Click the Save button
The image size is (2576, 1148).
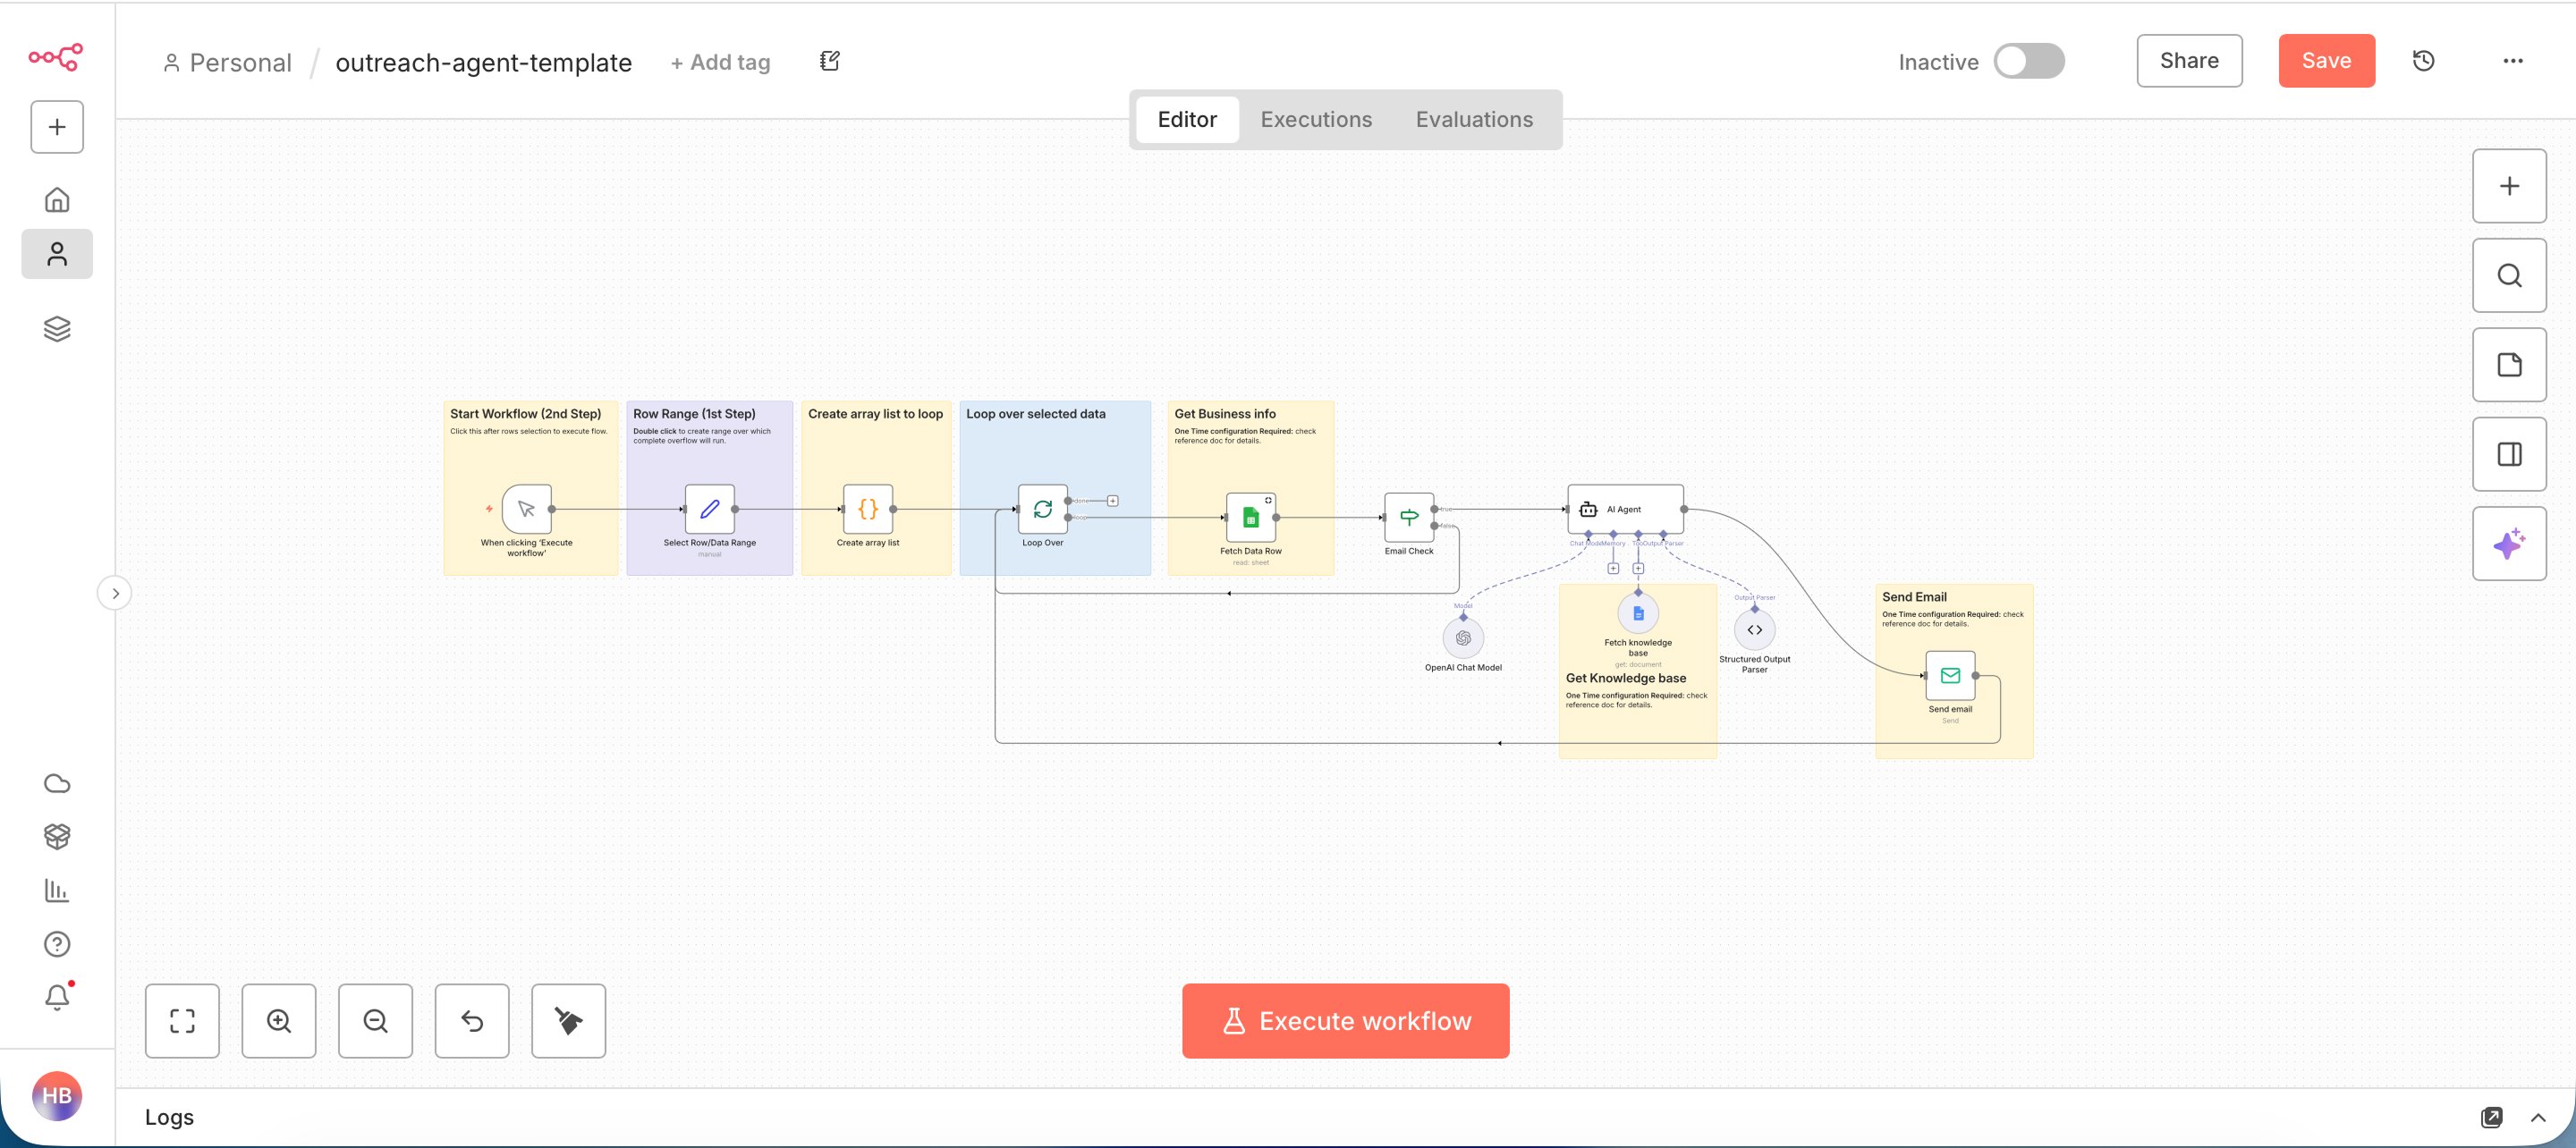coord(2325,61)
